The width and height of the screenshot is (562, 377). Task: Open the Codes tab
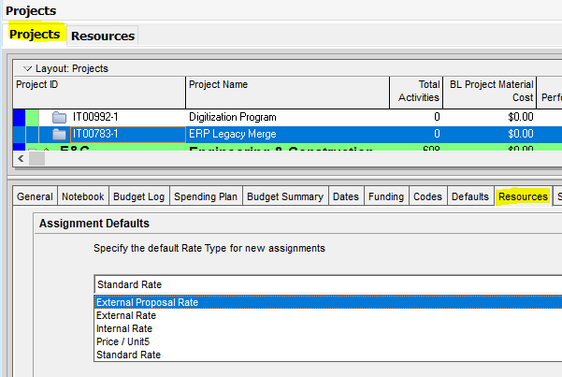(x=428, y=196)
